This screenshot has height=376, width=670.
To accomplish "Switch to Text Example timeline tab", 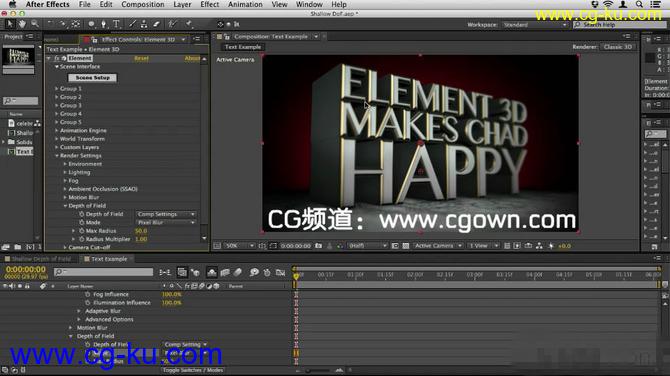I will click(x=109, y=259).
